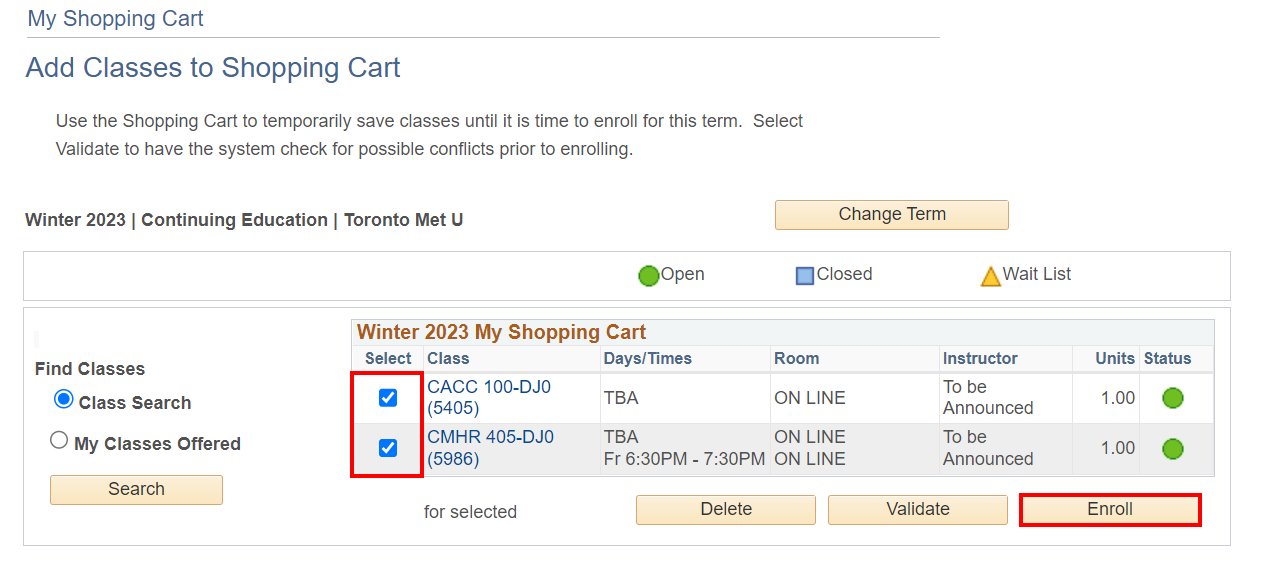Click the green Open status legend icon
Screen dimensions: 1261x564
pyautogui.click(x=649, y=275)
